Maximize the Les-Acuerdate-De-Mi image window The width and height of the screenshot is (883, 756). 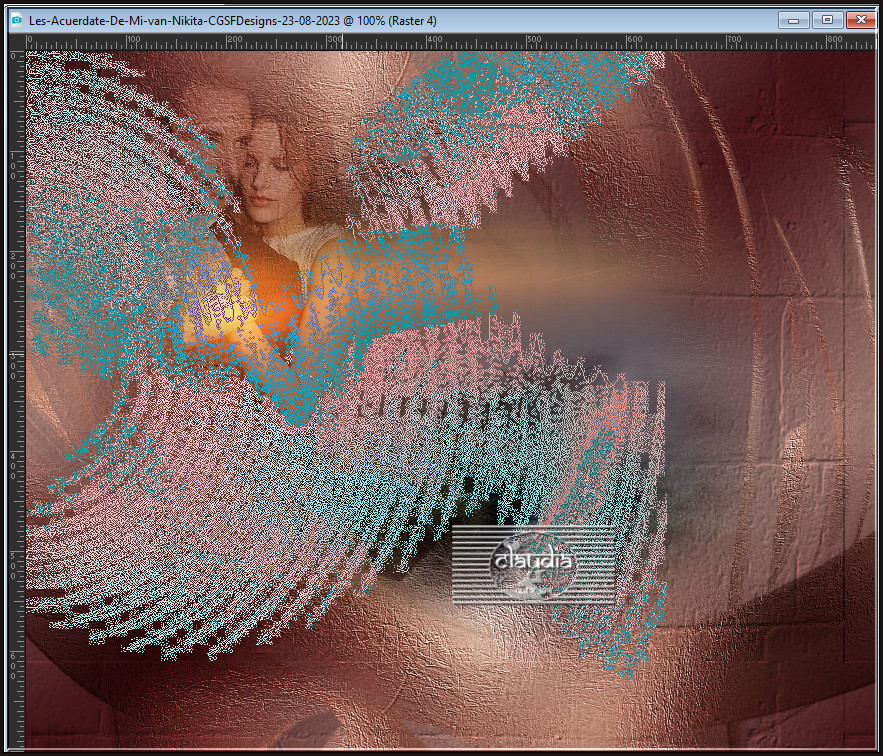pos(827,20)
